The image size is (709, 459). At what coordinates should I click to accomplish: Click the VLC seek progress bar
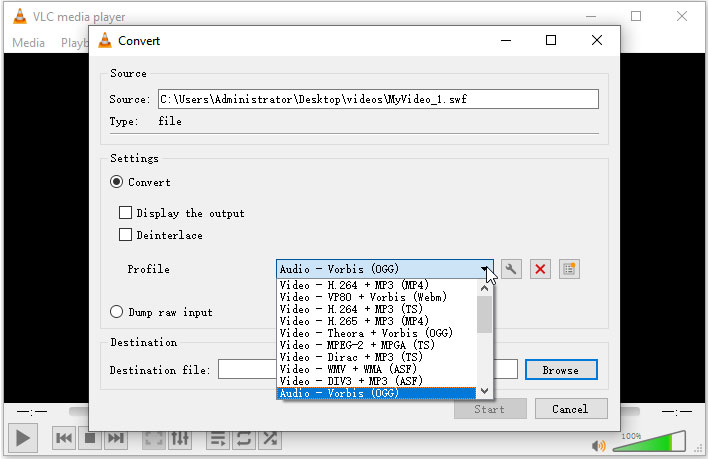pyautogui.click(x=79, y=412)
